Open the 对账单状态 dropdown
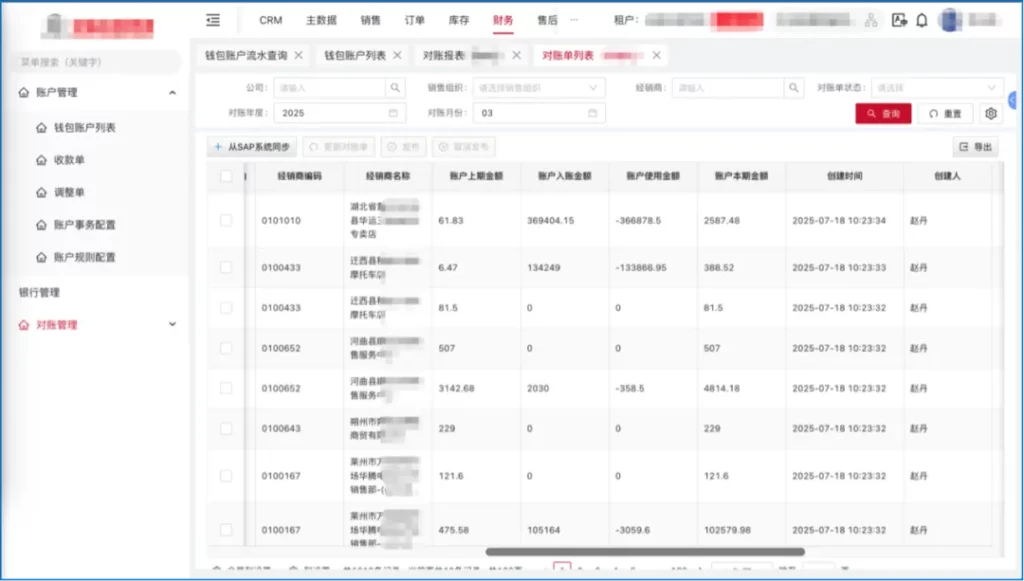Screen dimensions: 1024x581 pos(937,87)
